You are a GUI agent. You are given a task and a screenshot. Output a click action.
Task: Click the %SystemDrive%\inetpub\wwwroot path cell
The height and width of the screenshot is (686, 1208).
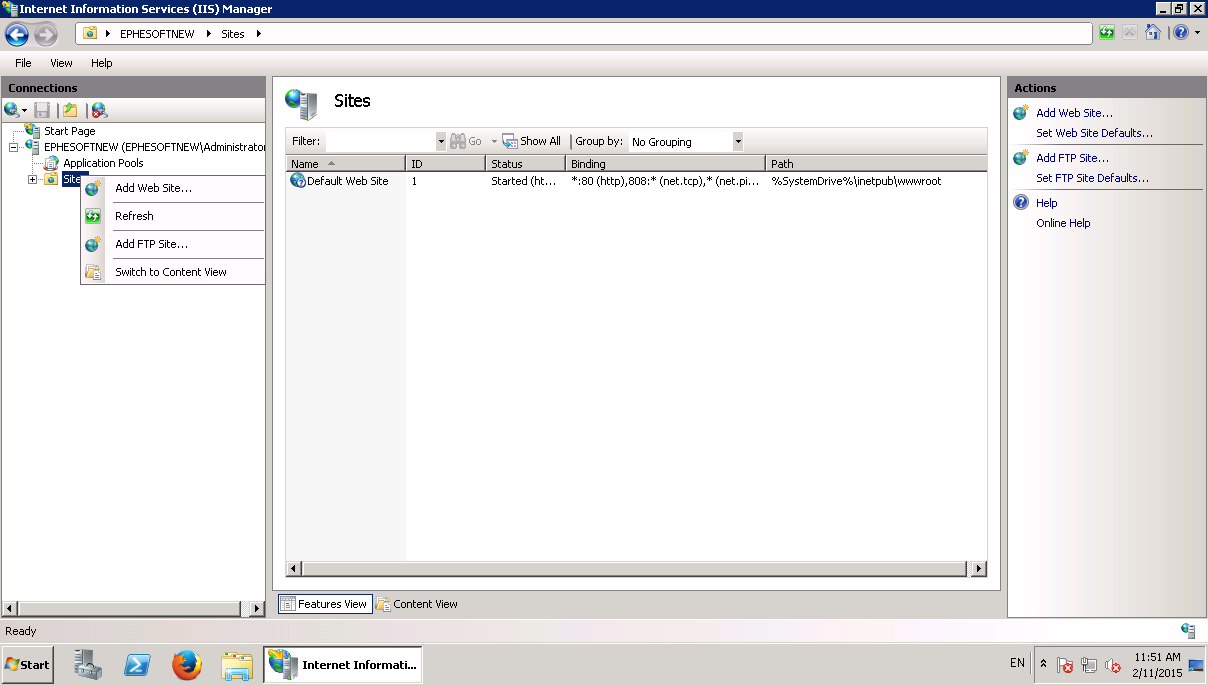(856, 181)
